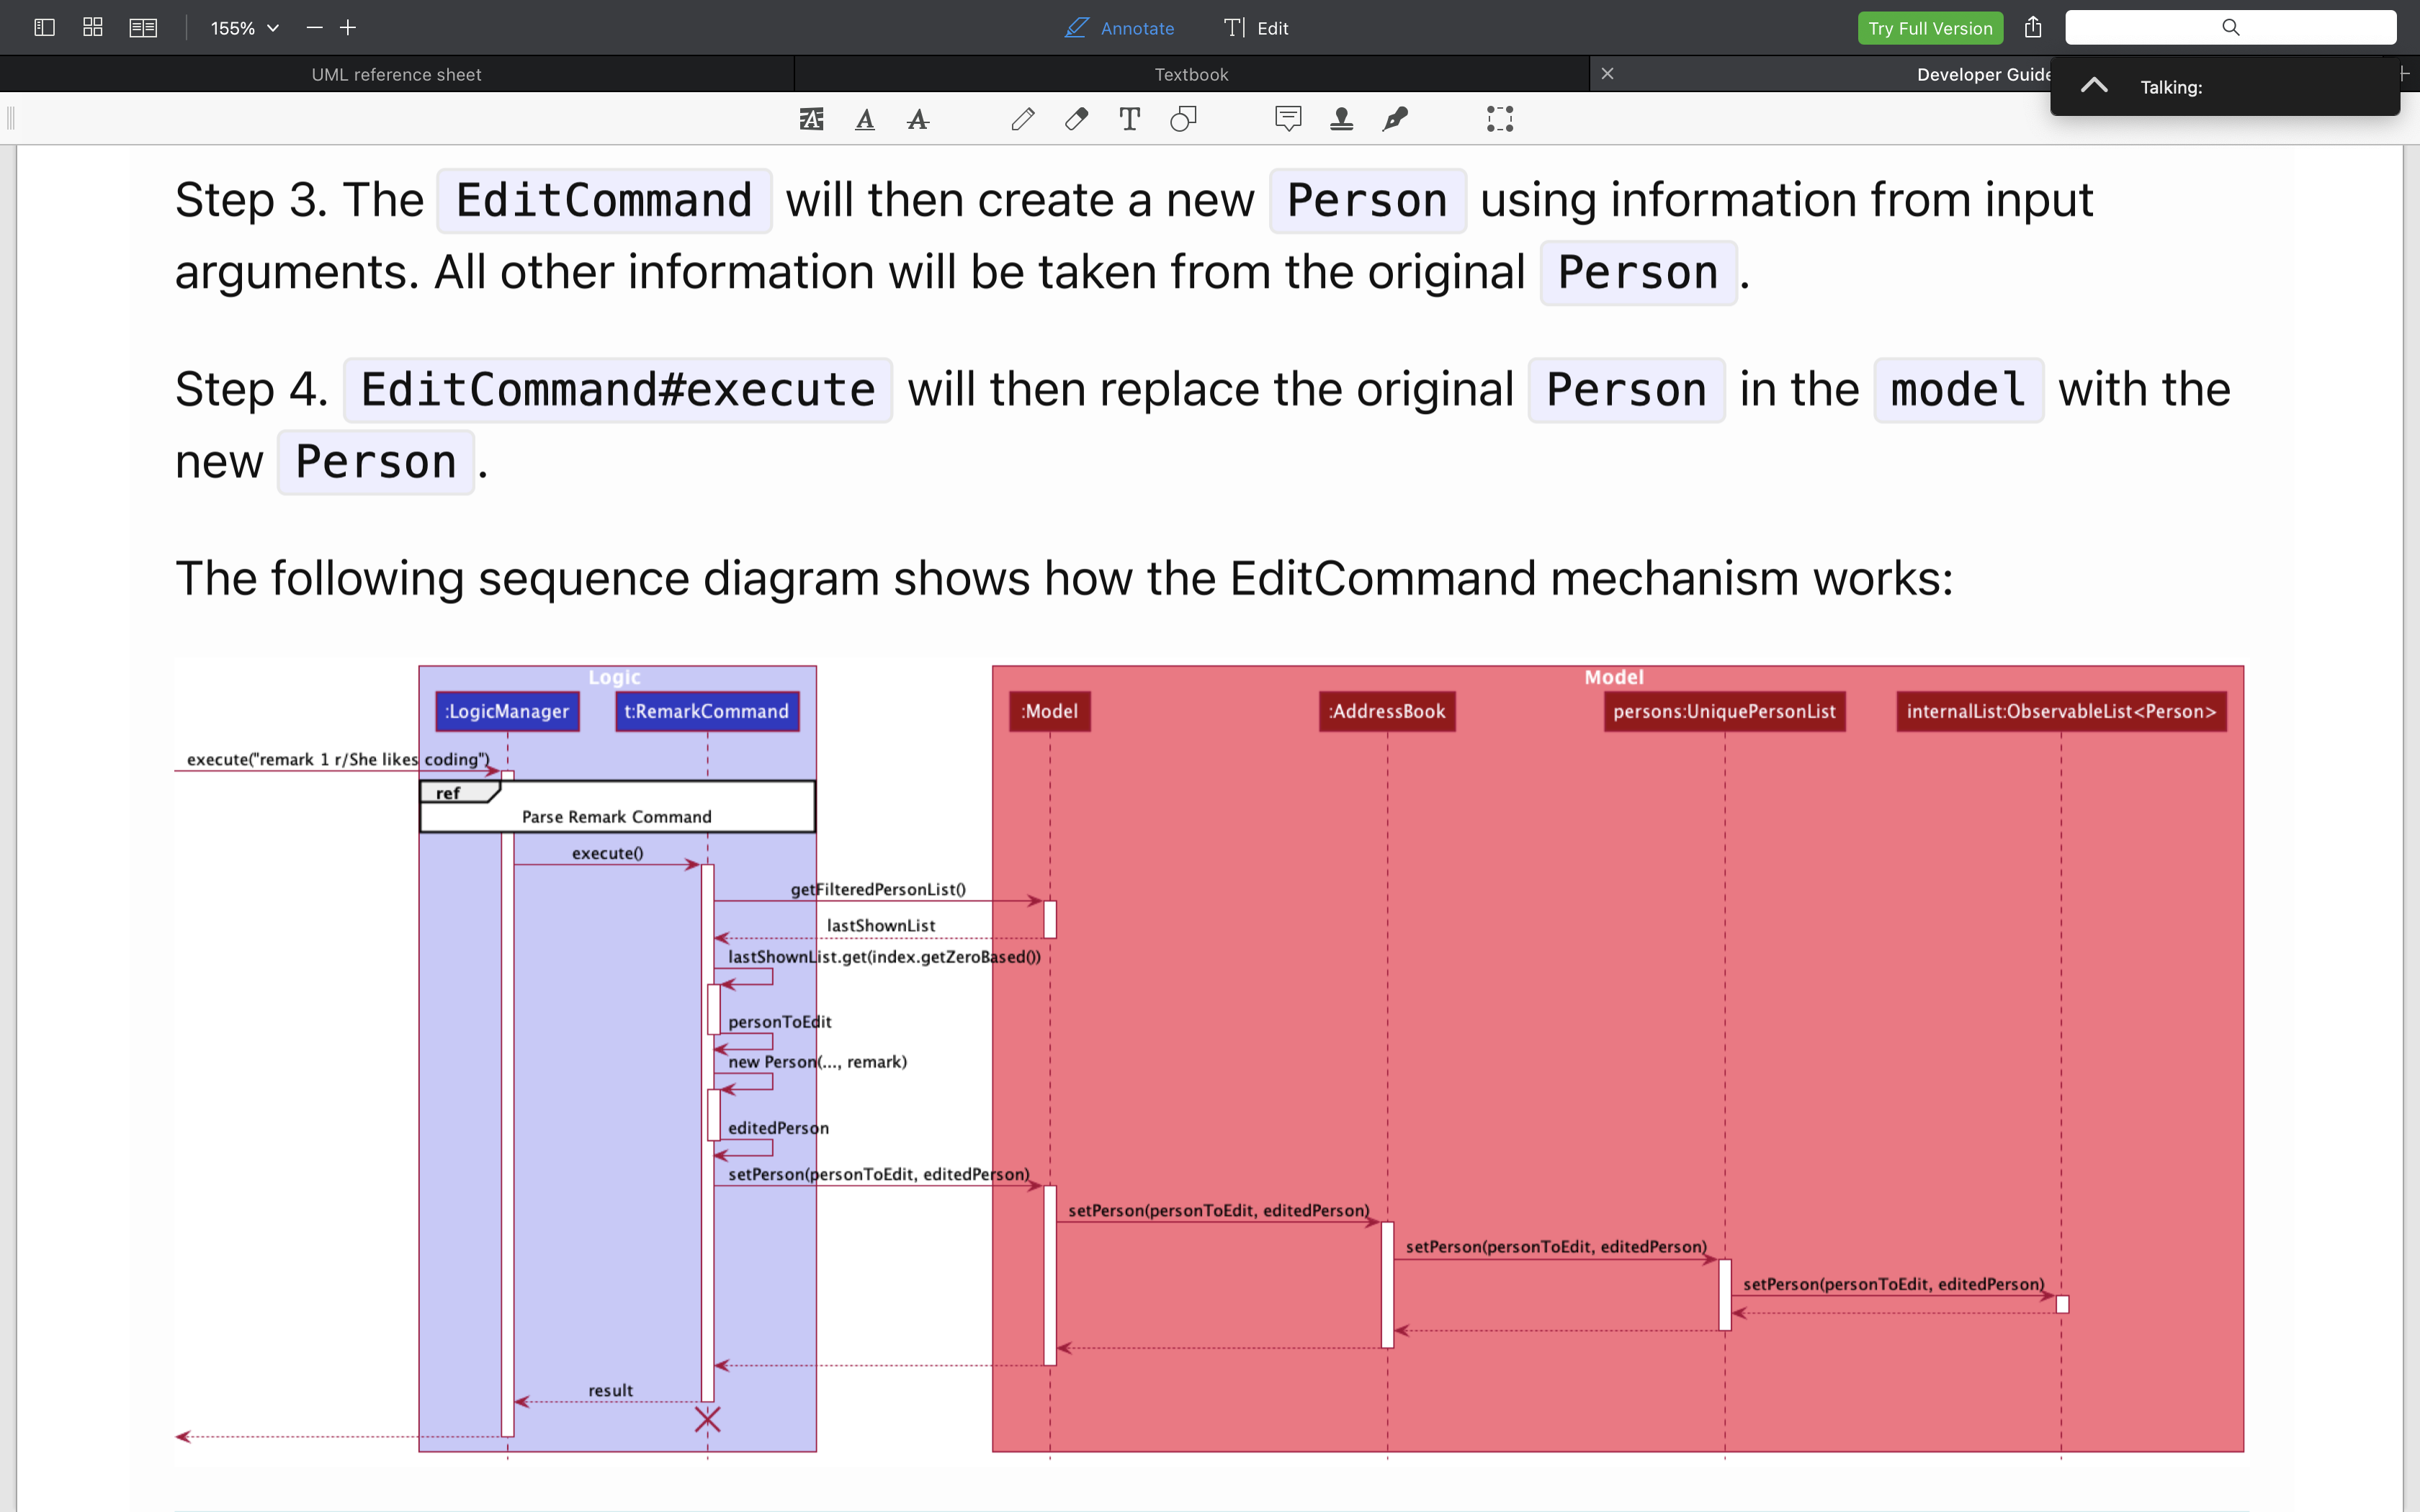Viewport: 2420px width, 1512px height.
Task: Select the Strikethrough text tool
Action: tap(918, 120)
